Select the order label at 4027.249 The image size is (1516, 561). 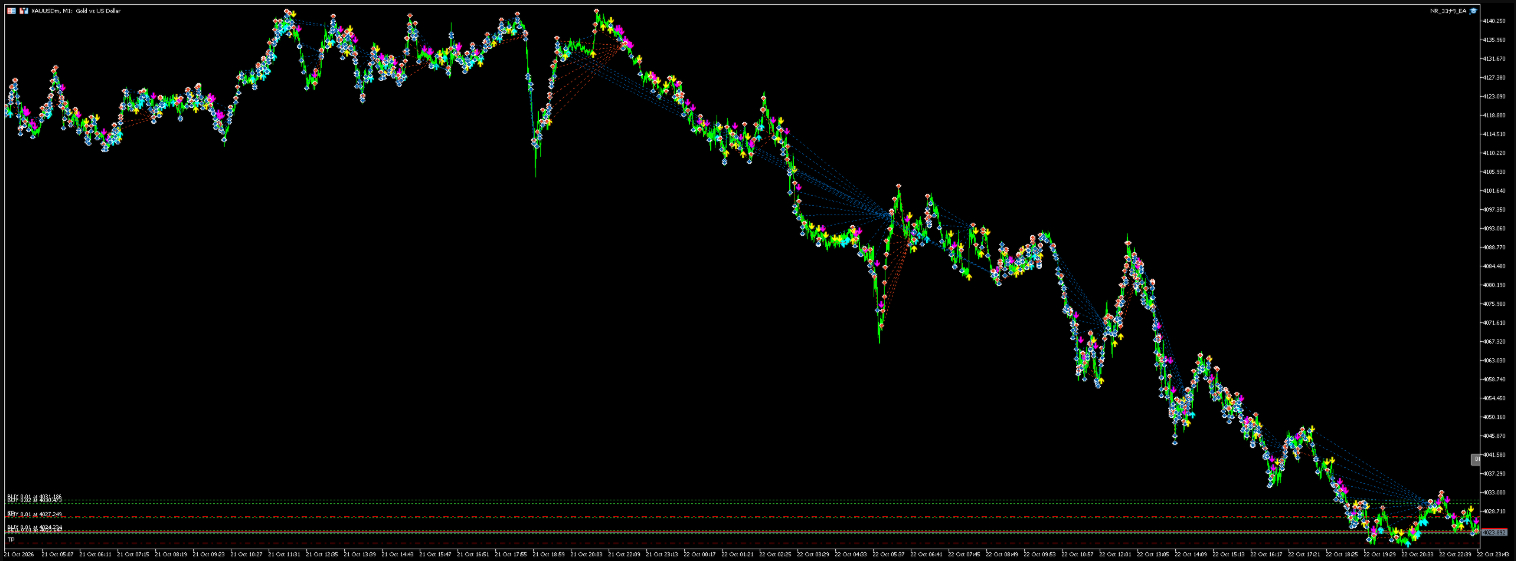(x=34, y=514)
